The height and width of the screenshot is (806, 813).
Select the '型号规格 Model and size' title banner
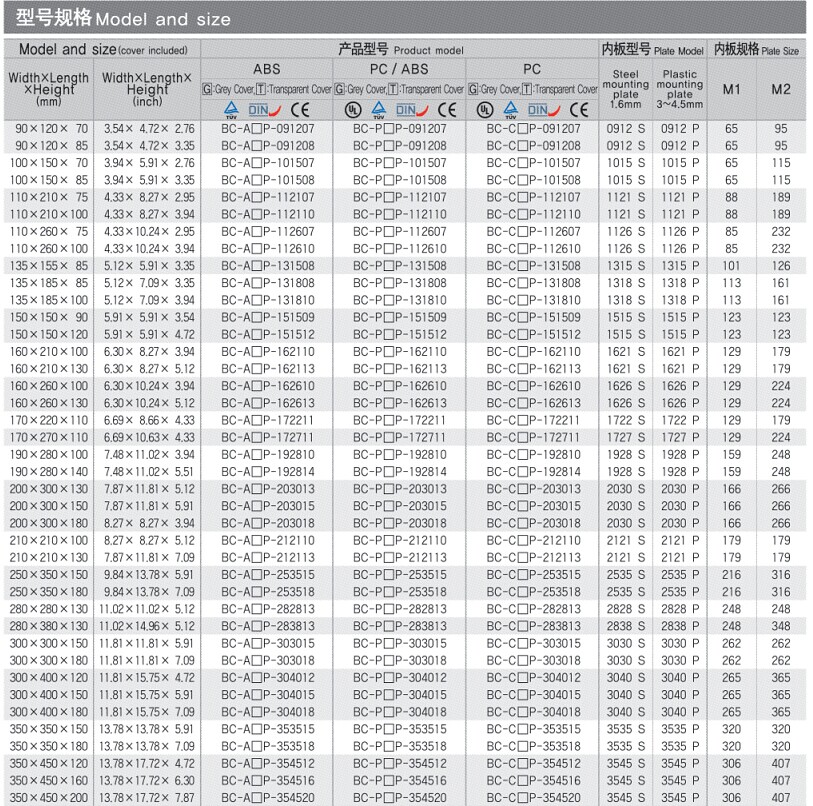coord(405,18)
